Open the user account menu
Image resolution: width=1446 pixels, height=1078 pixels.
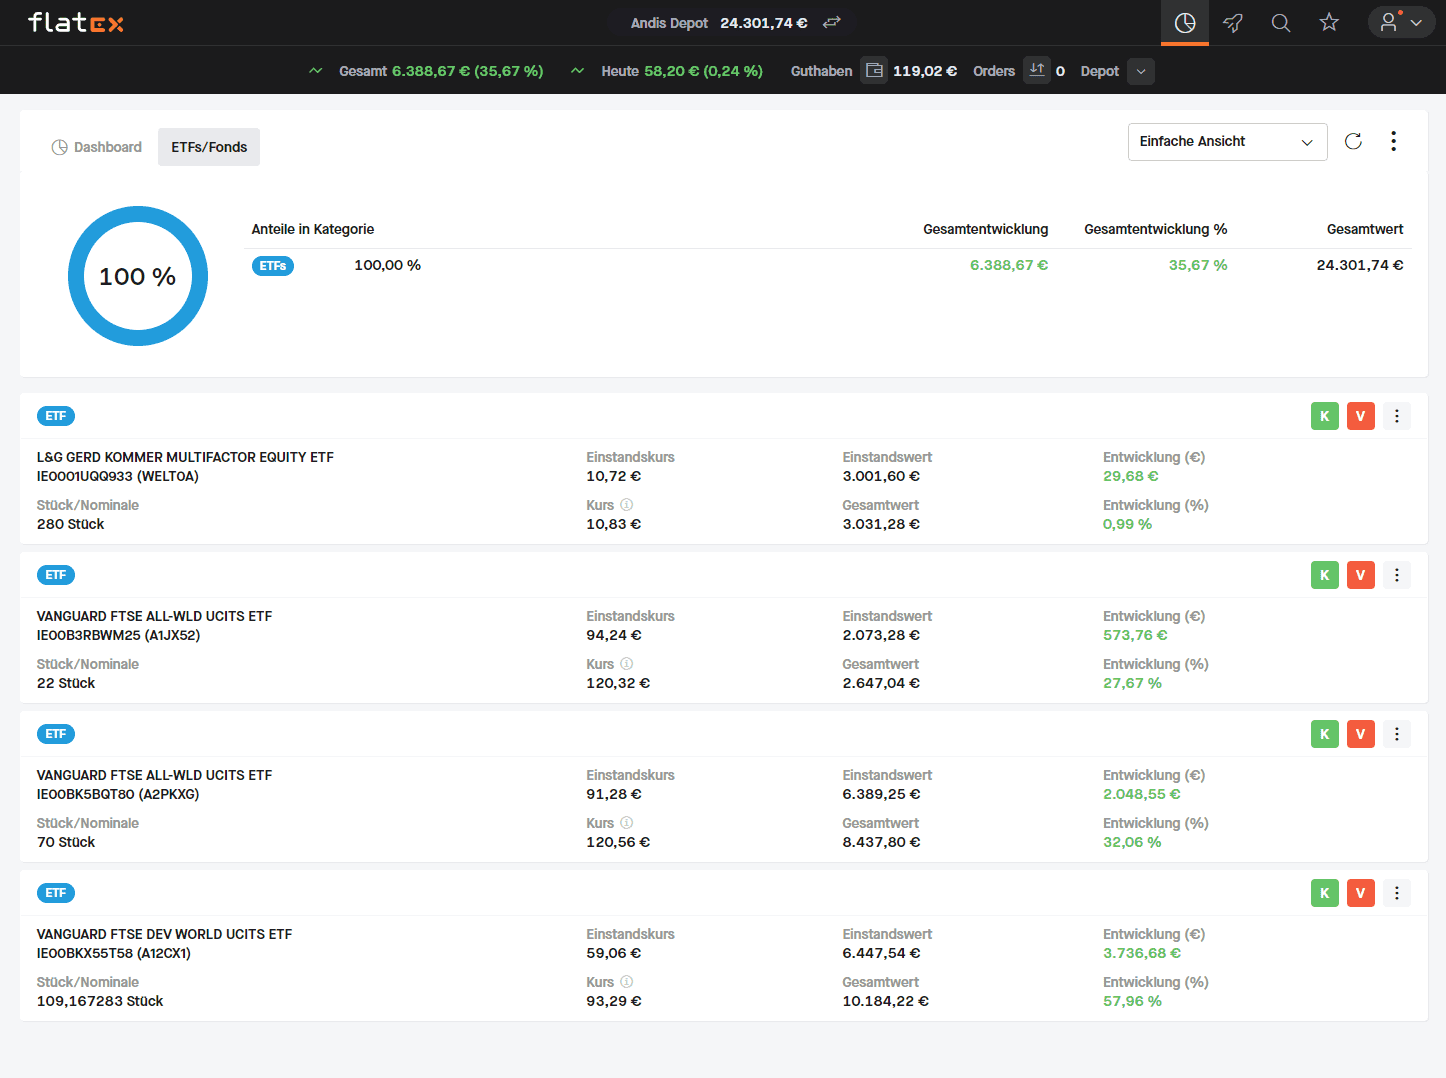(x=1401, y=22)
